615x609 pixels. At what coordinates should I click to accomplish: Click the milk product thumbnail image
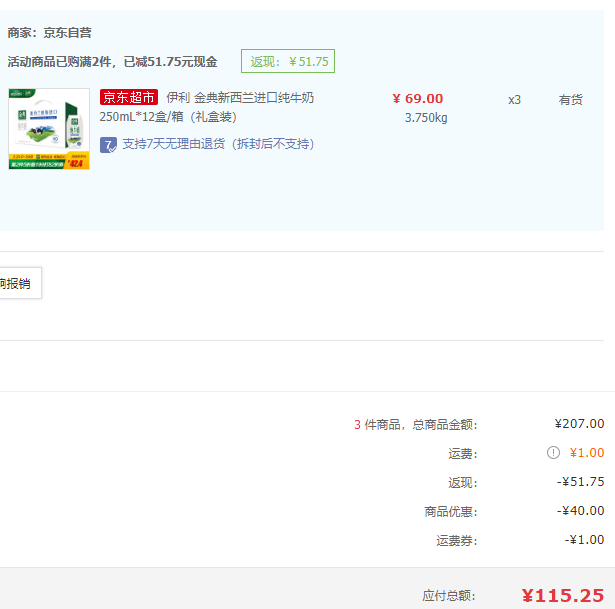tap(49, 129)
